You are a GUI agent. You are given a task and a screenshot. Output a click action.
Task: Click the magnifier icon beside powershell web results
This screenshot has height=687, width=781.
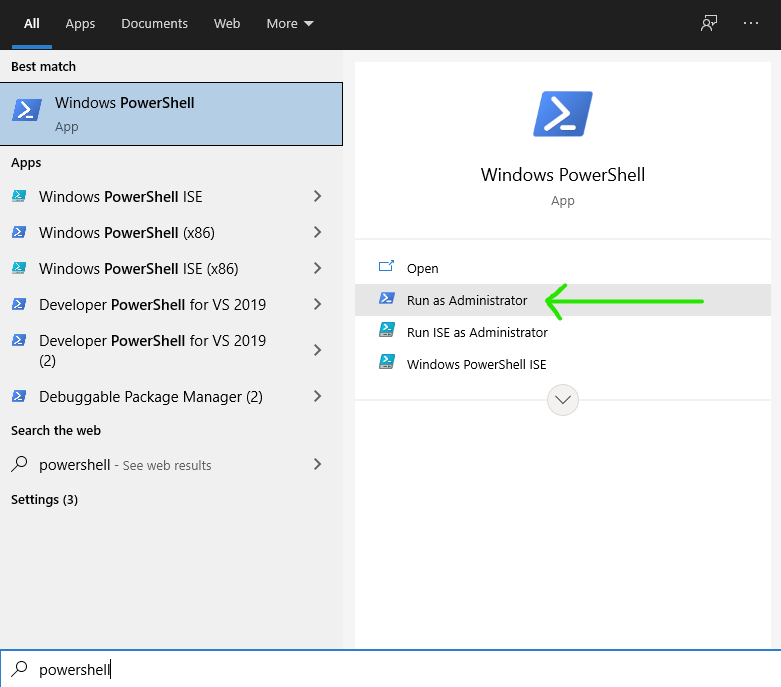point(19,464)
